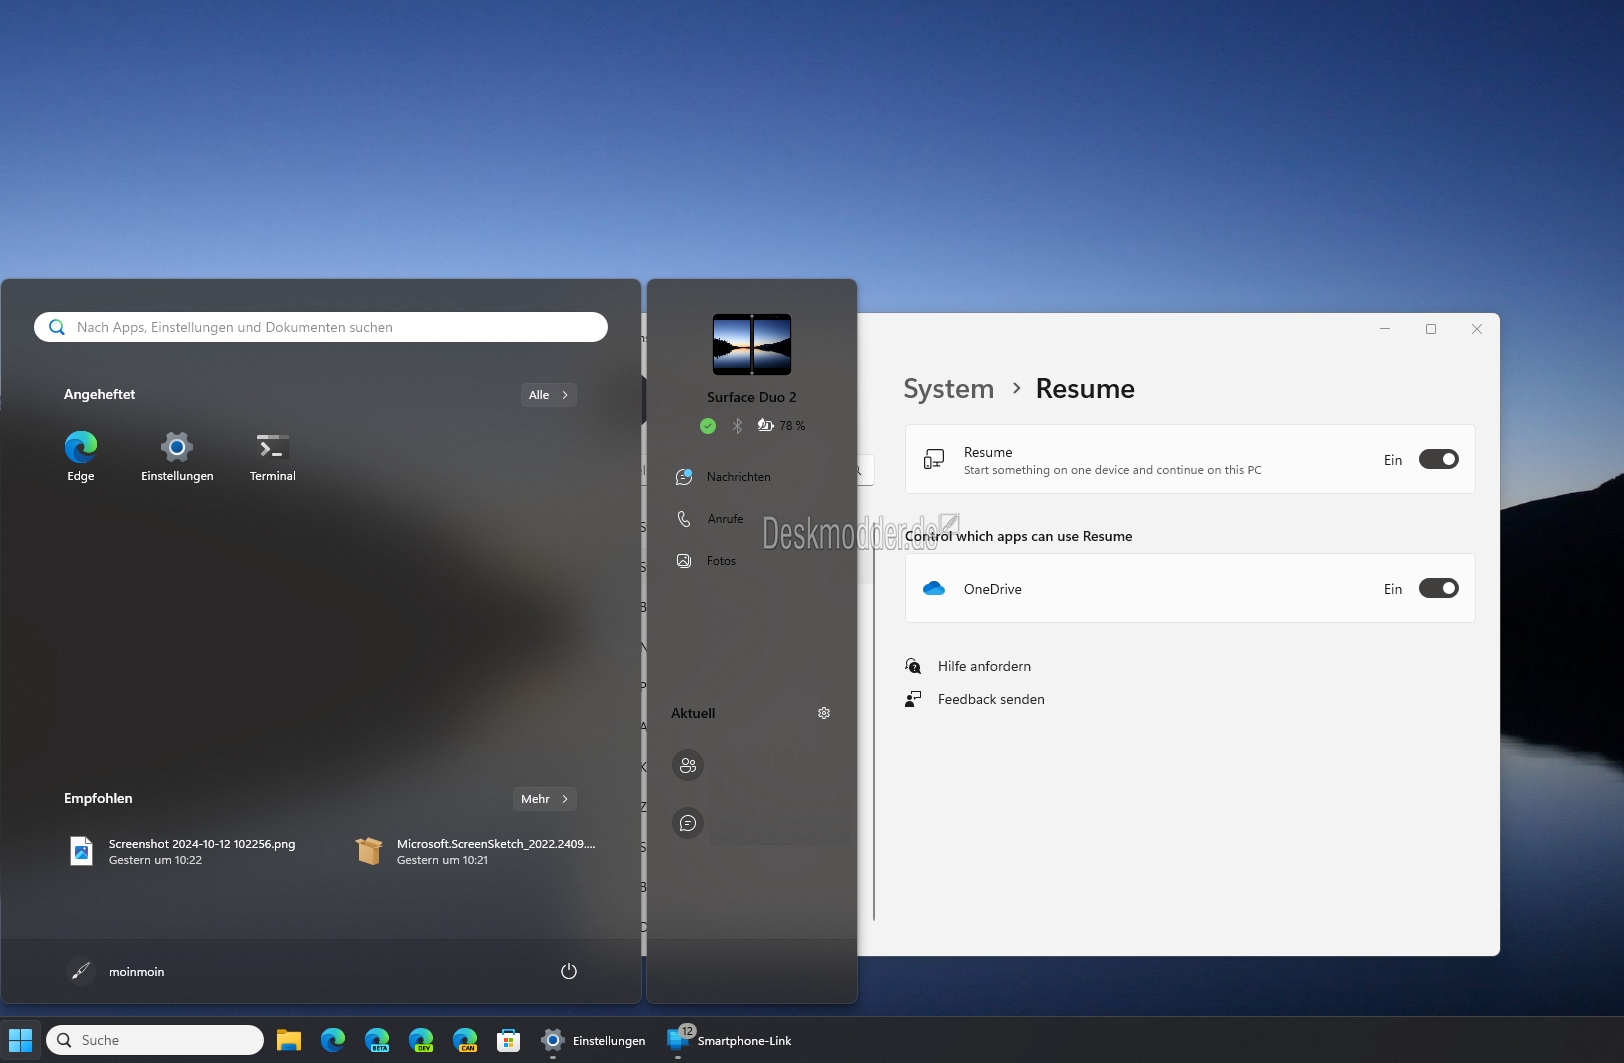The image size is (1624, 1063).
Task: Go back to System breadcrumb
Action: (x=949, y=388)
